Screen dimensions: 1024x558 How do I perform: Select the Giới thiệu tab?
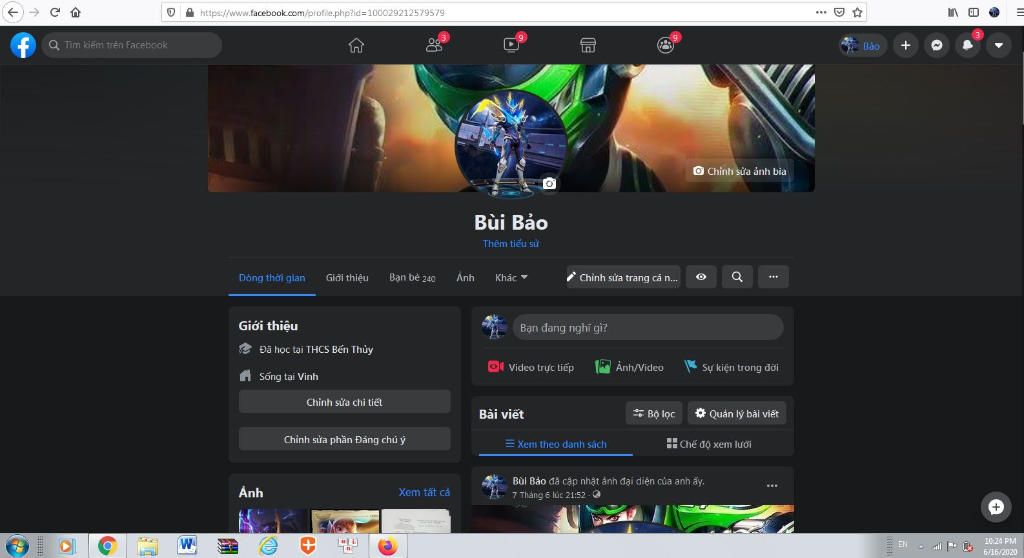coord(347,278)
